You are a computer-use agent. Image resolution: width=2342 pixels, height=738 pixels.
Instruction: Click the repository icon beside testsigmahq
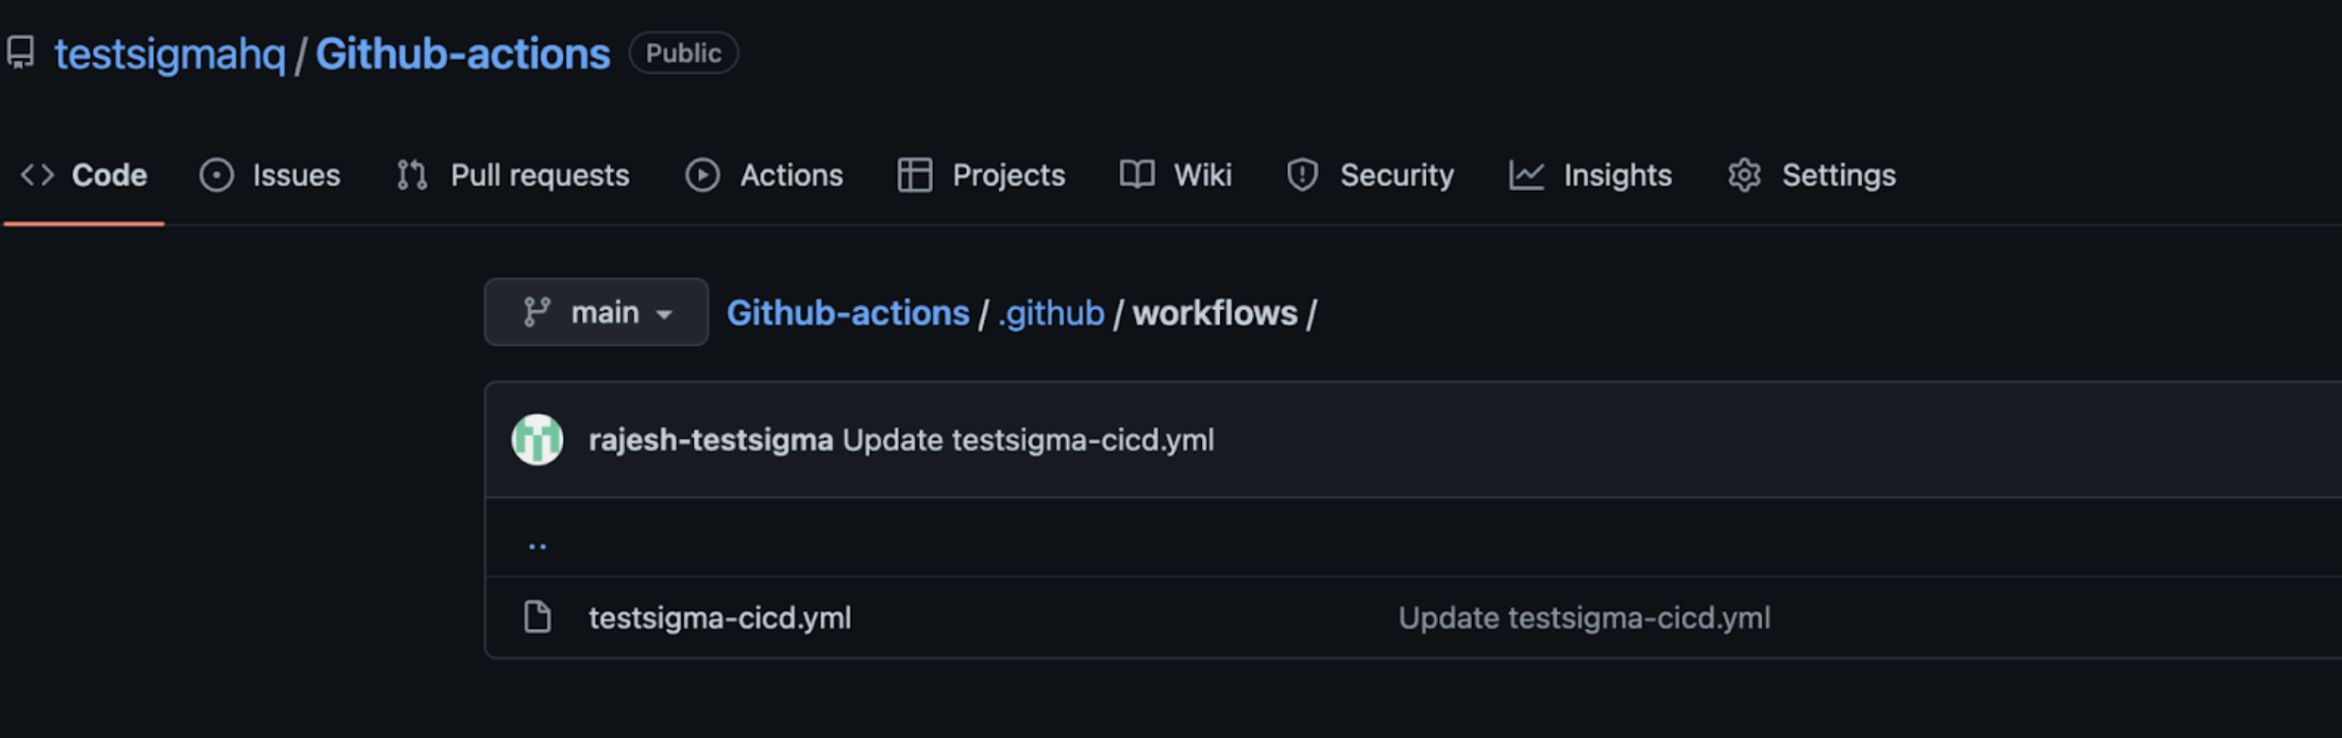pyautogui.click(x=21, y=52)
